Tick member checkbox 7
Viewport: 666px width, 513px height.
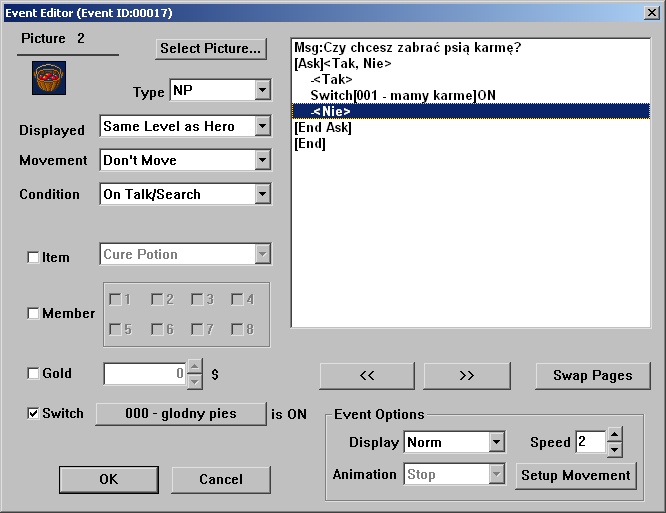coord(197,329)
